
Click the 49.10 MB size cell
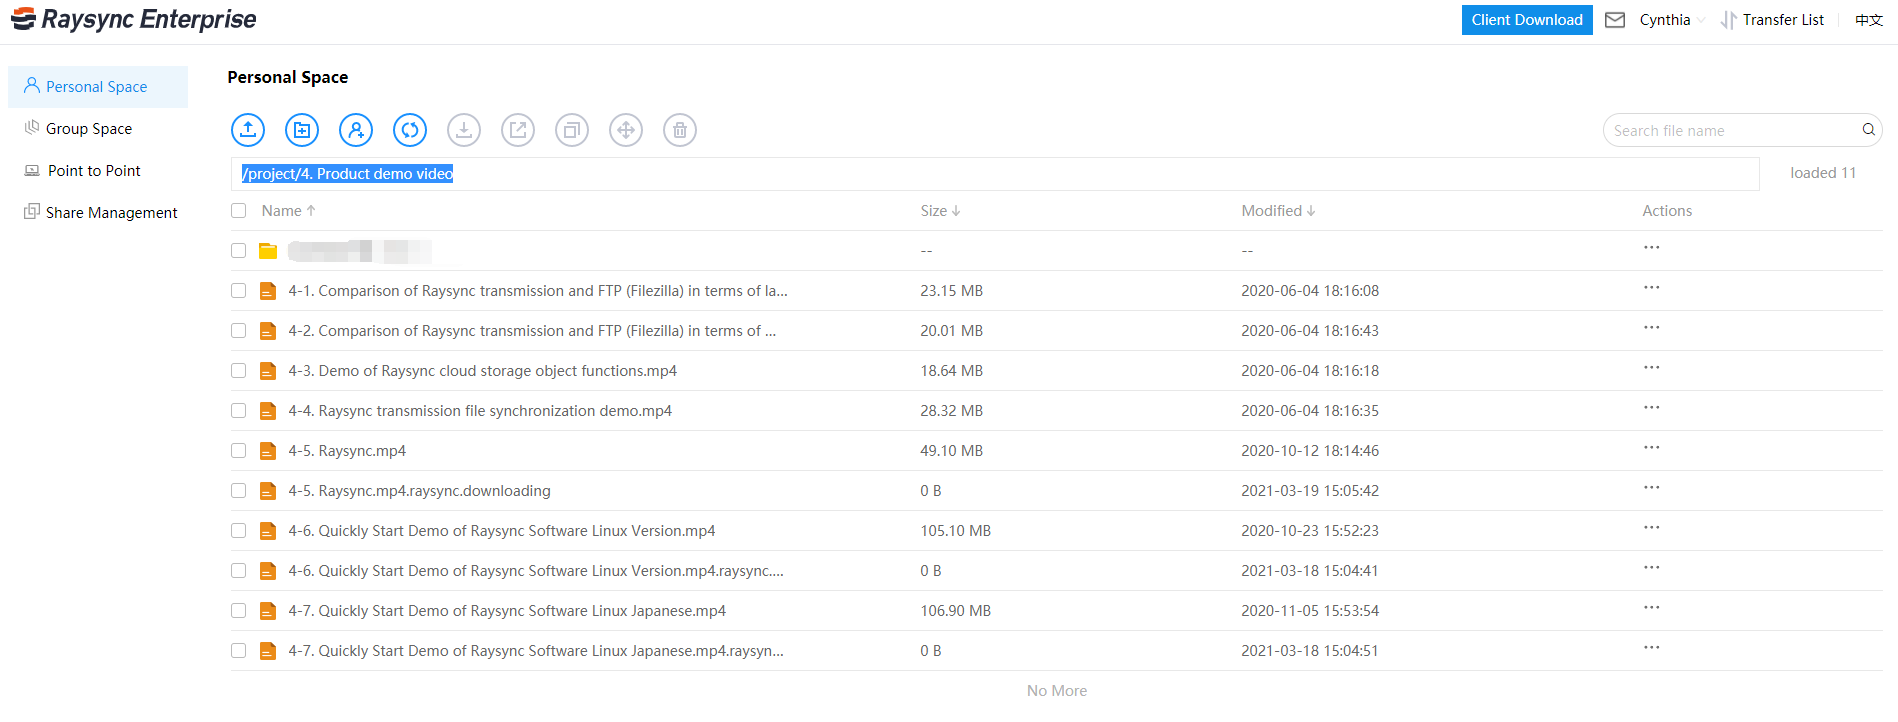951,451
